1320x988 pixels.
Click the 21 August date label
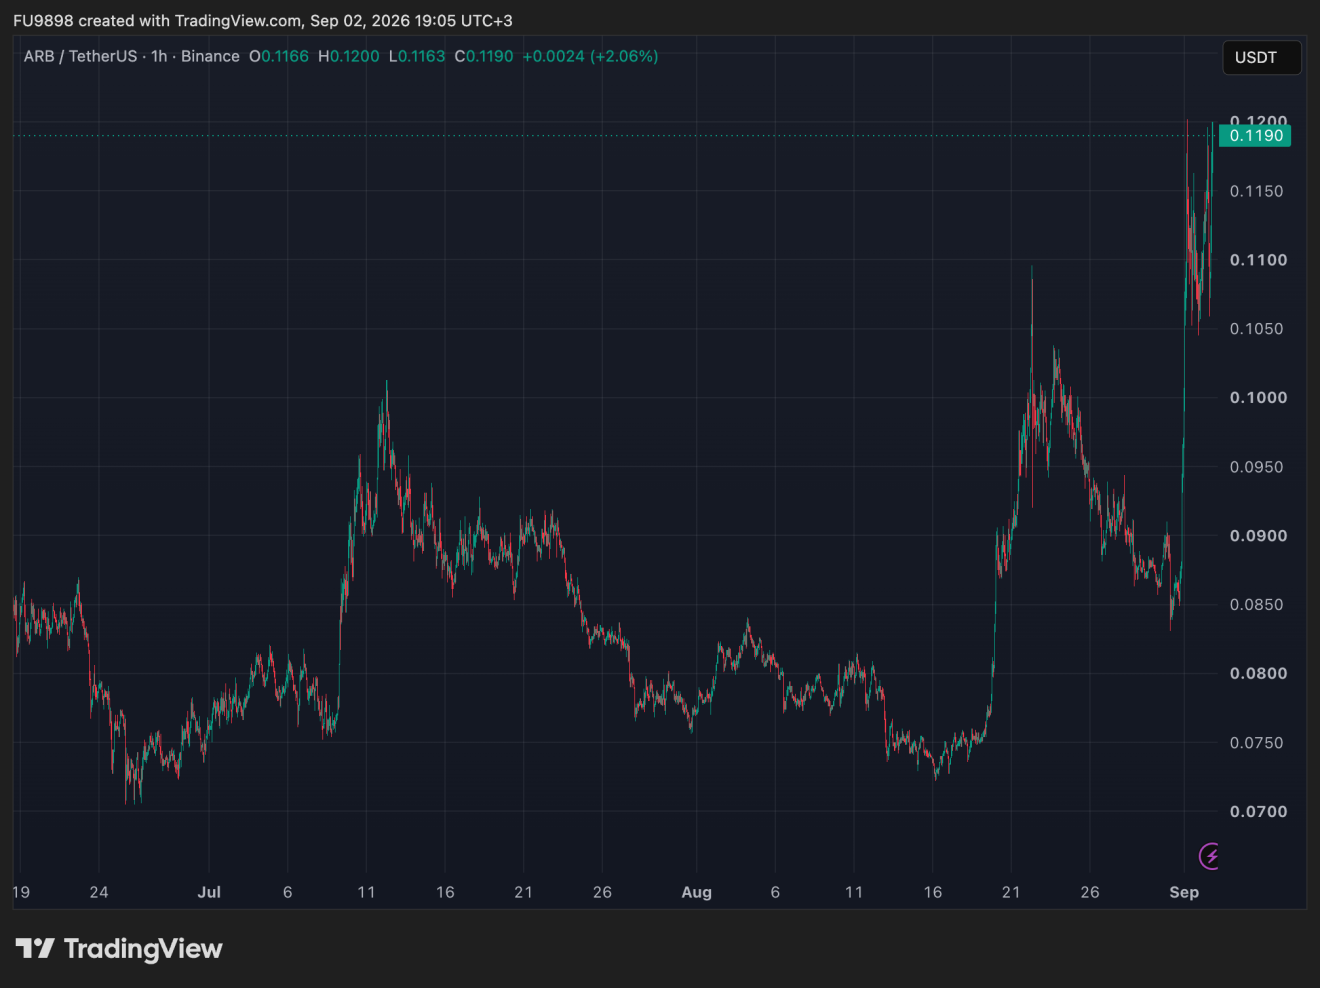tap(1011, 892)
